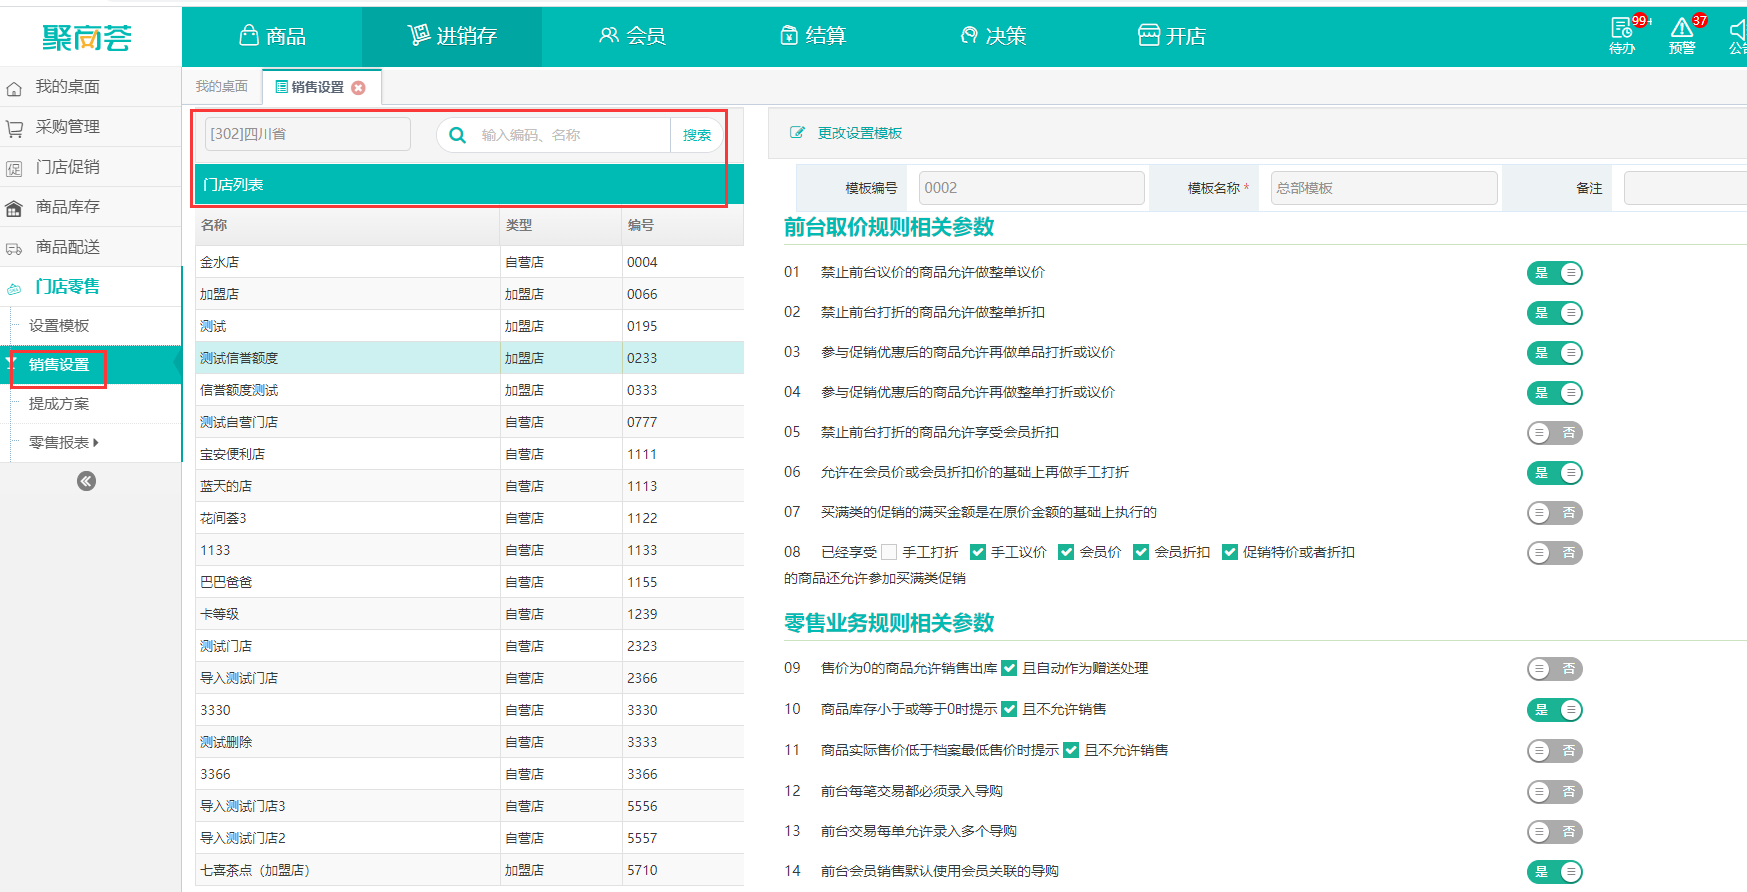Click the 门店零售 icon in sidebar
Viewport: 1747px width, 892px height.
click(x=14, y=288)
